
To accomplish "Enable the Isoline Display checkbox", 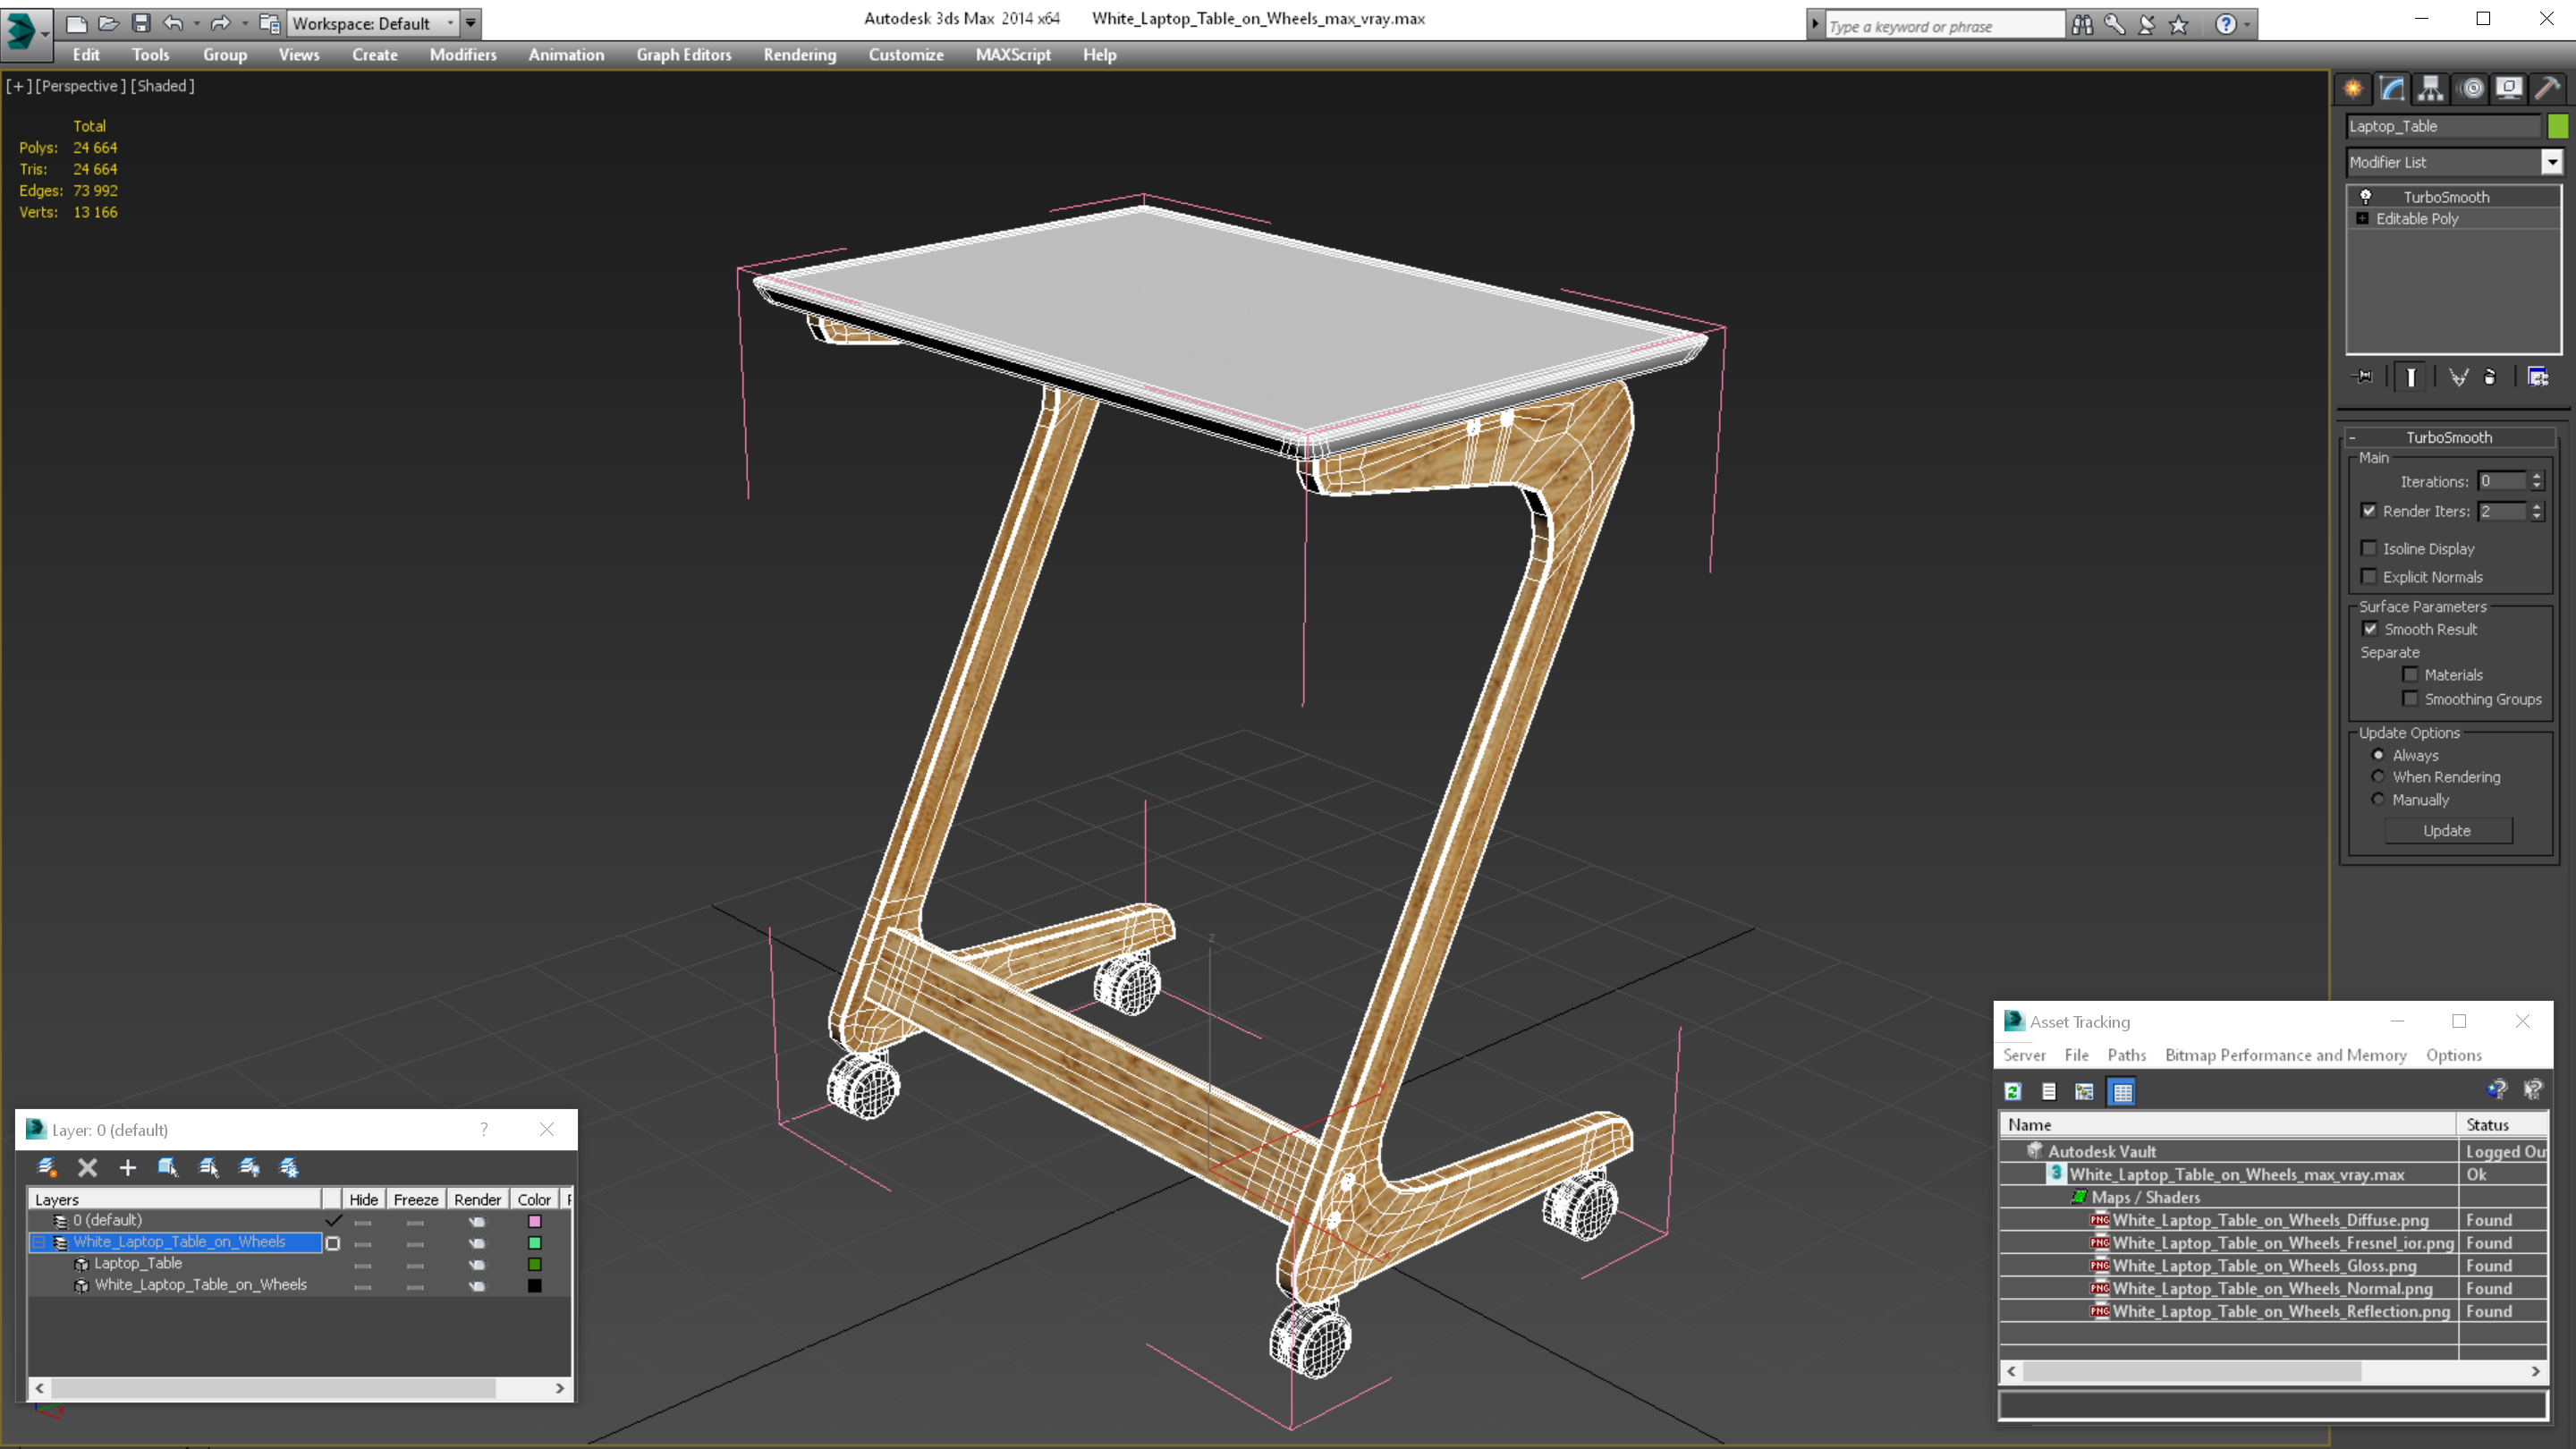I will pos(2369,548).
